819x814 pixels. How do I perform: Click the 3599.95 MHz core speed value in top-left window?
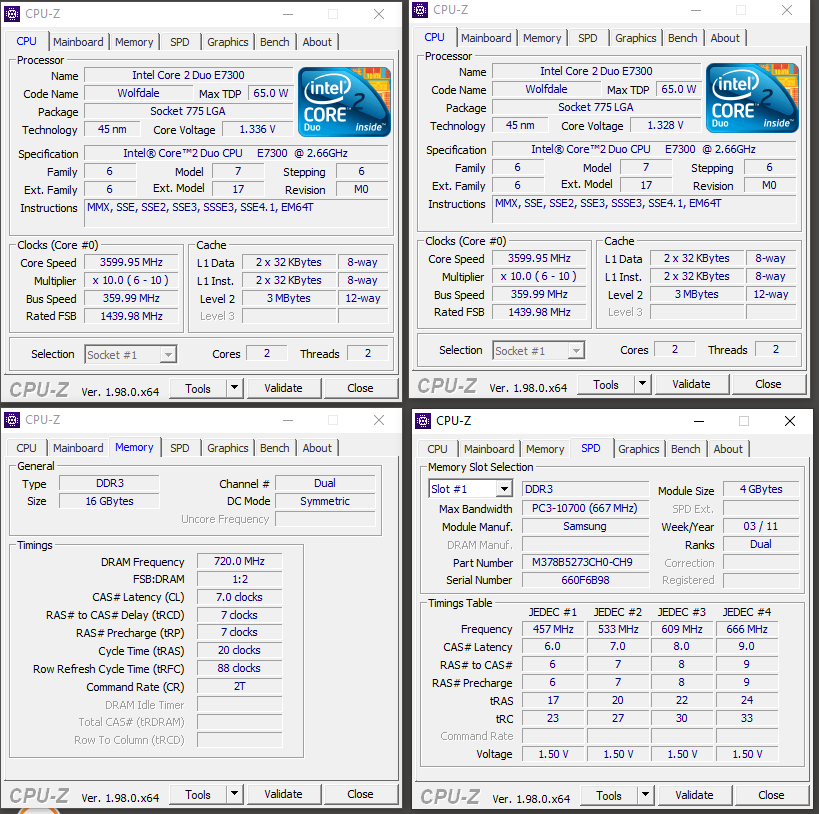pos(131,262)
